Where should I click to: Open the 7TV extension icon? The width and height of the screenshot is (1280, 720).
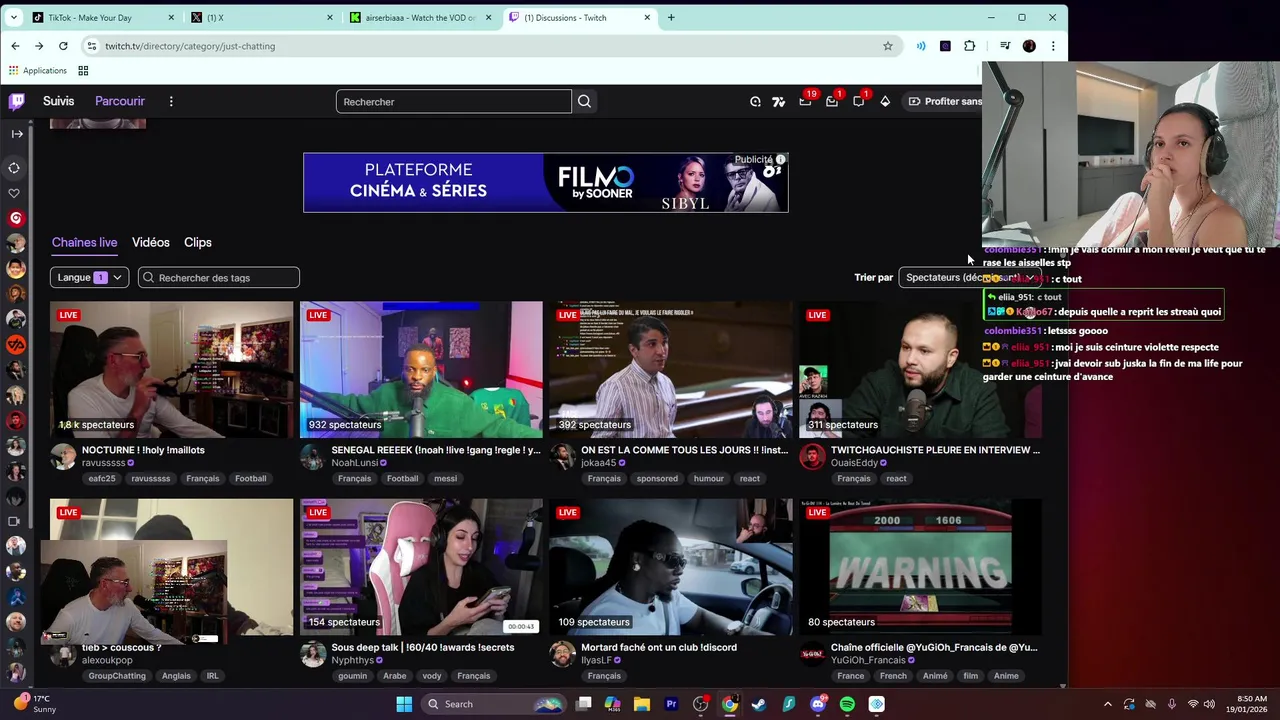tap(779, 101)
